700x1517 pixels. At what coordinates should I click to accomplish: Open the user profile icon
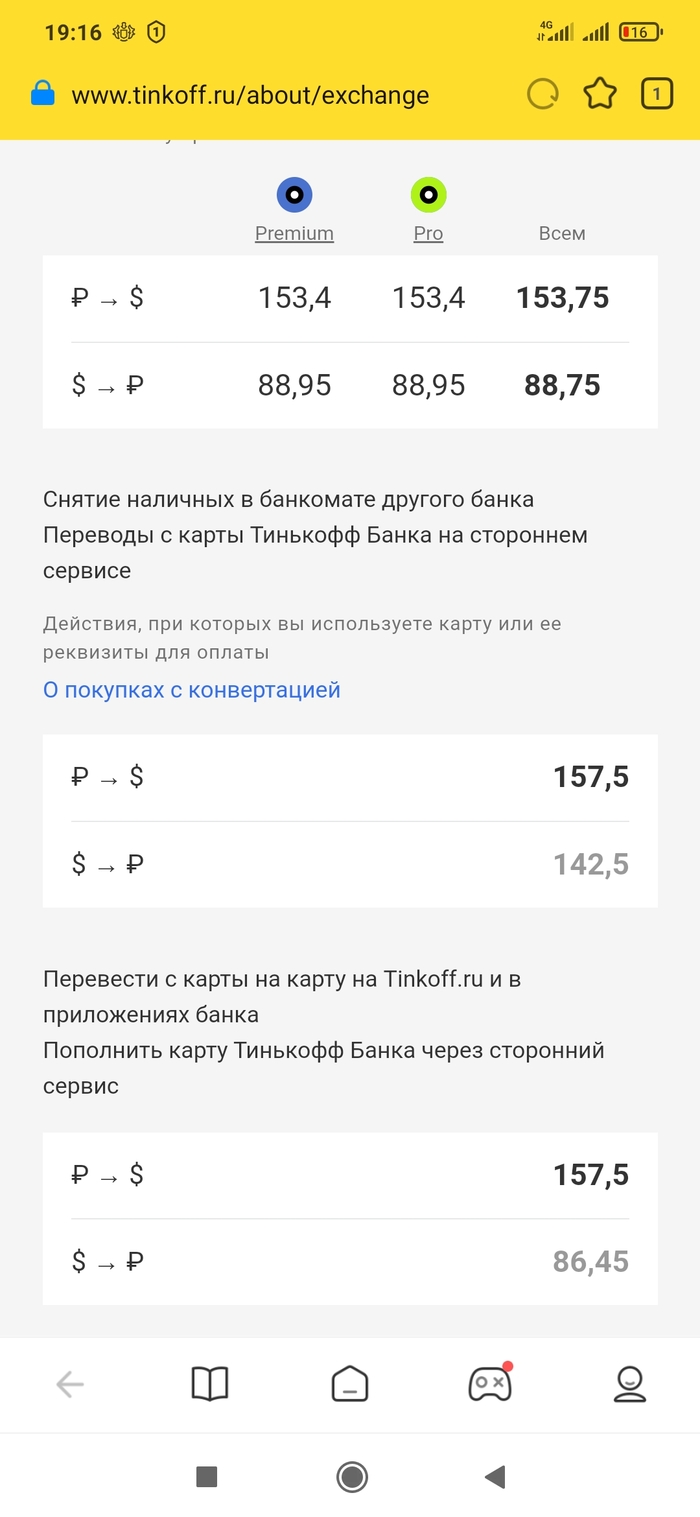(x=629, y=1384)
